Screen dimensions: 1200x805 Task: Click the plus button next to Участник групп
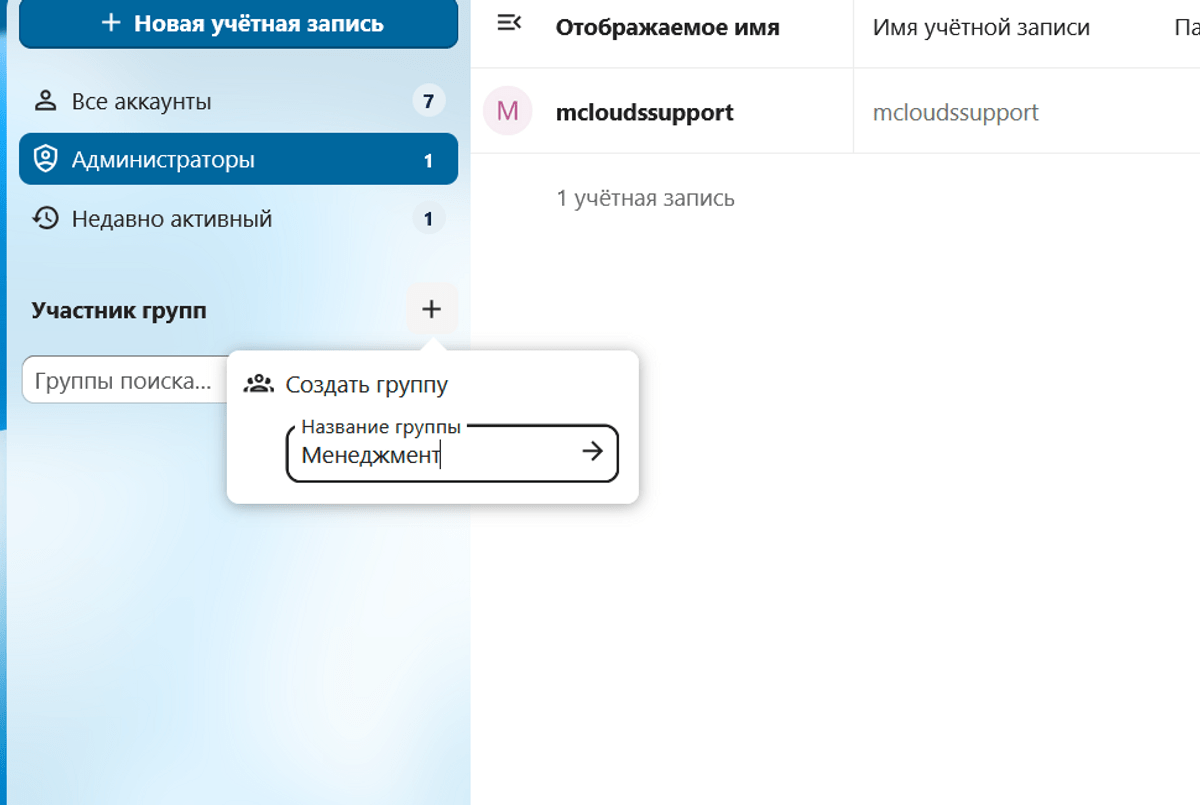pyautogui.click(x=431, y=310)
